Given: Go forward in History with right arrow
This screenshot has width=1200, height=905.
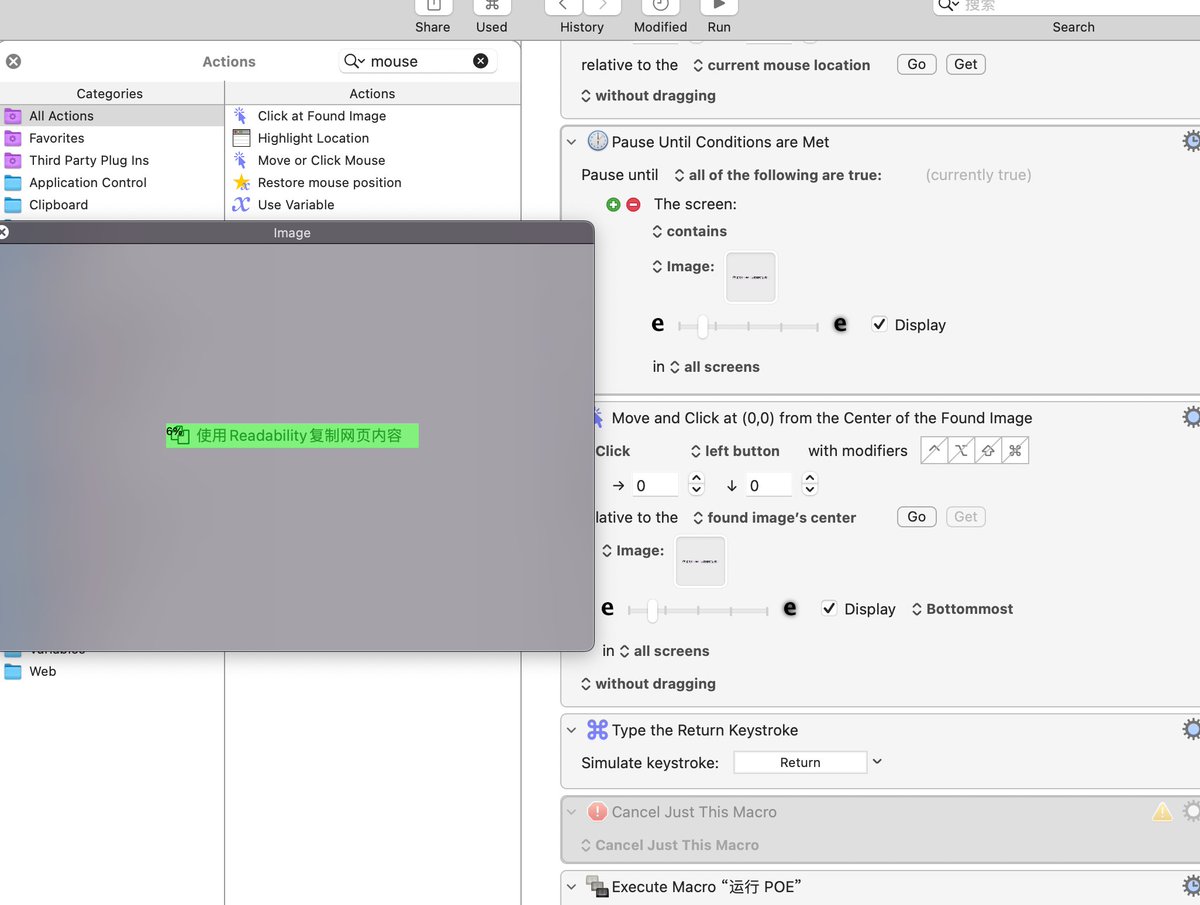Looking at the screenshot, I should point(603,6).
